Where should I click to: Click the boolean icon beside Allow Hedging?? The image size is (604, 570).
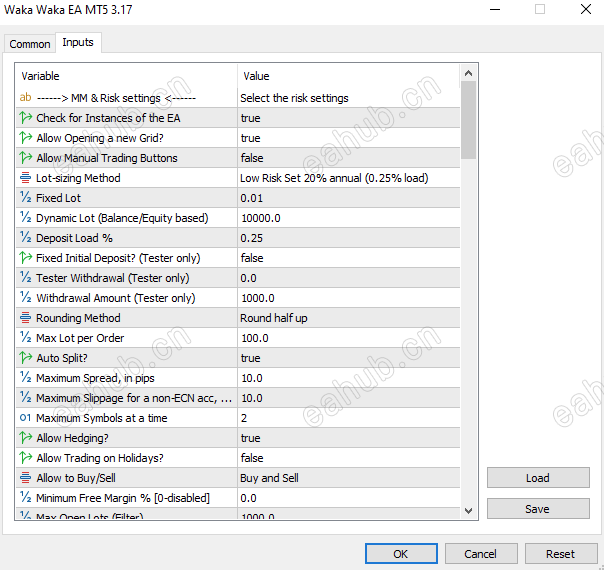(x=26, y=438)
